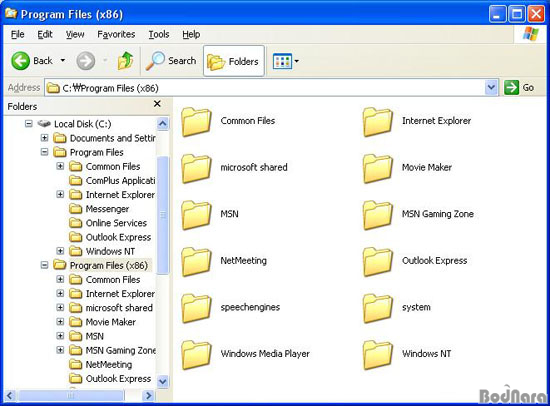Open the Tools menu
Viewport: 550px width, 406px height.
tap(159, 34)
